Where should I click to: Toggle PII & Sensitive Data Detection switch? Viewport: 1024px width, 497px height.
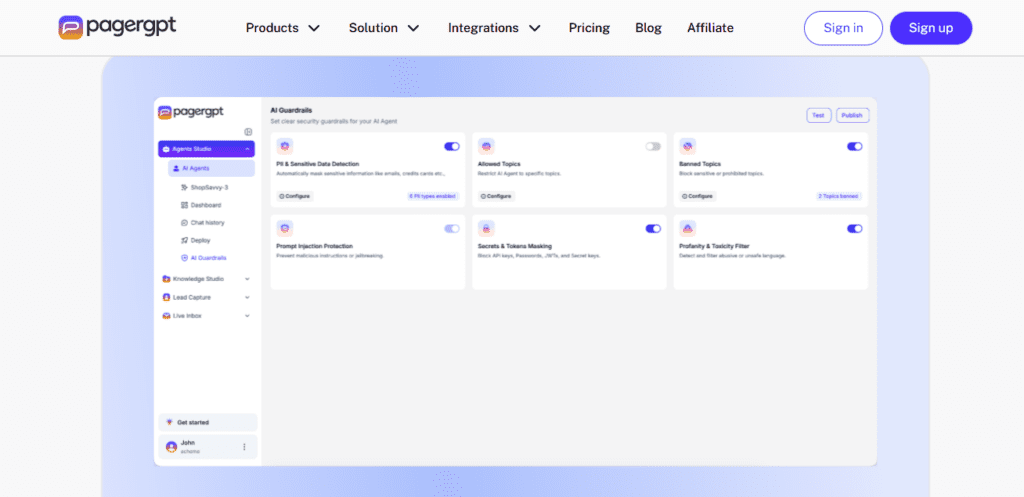click(x=452, y=146)
